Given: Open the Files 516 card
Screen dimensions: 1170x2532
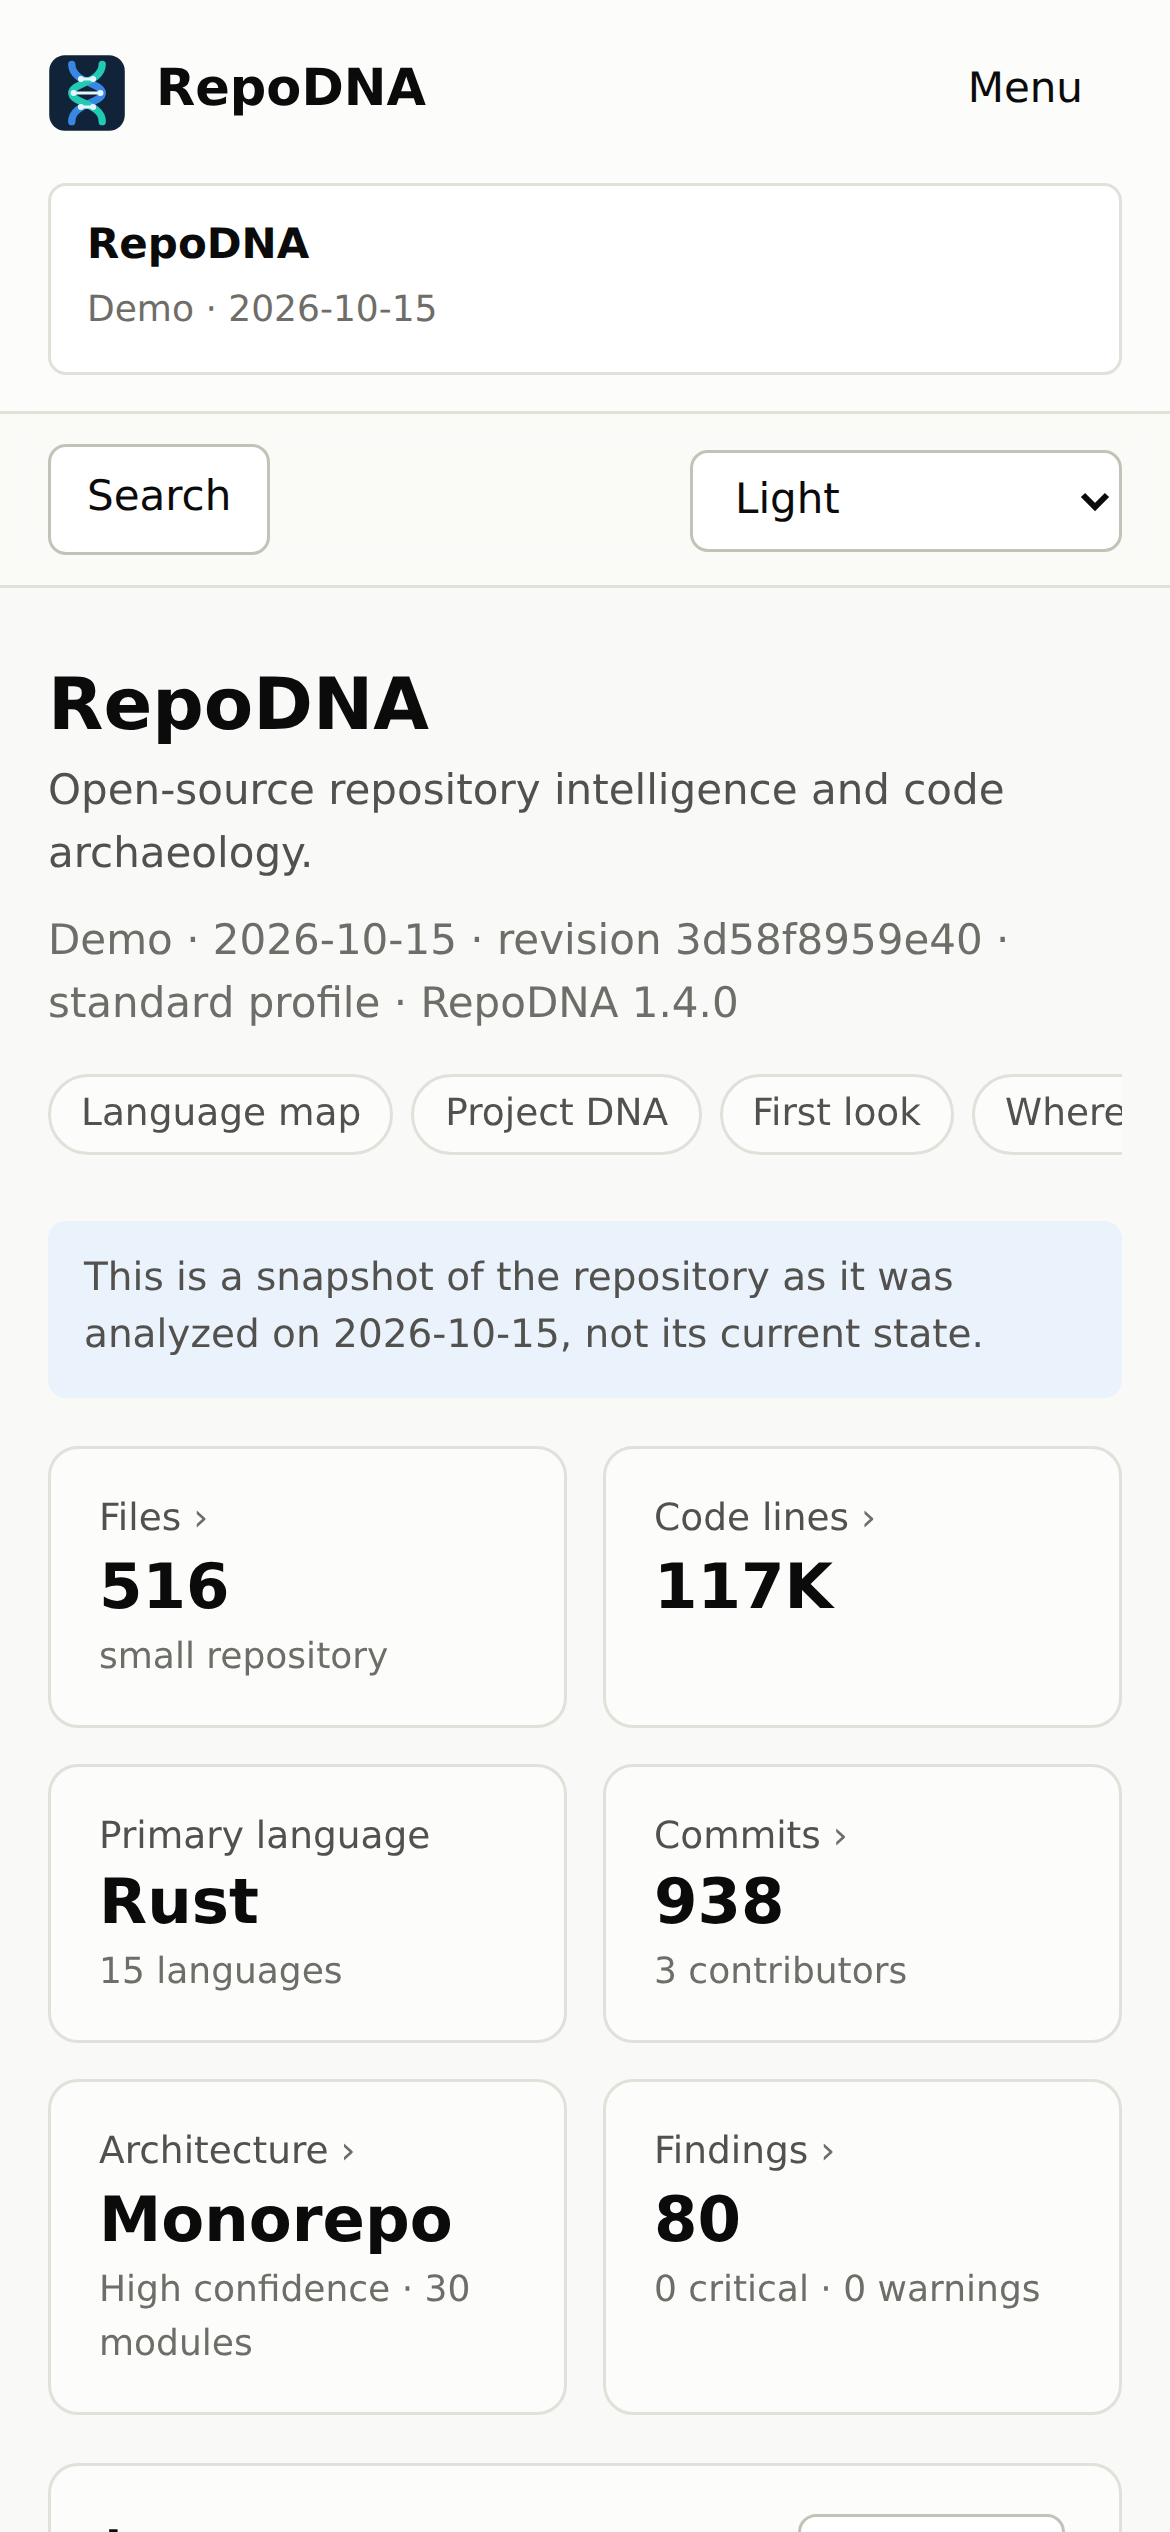Looking at the screenshot, I should point(307,1587).
